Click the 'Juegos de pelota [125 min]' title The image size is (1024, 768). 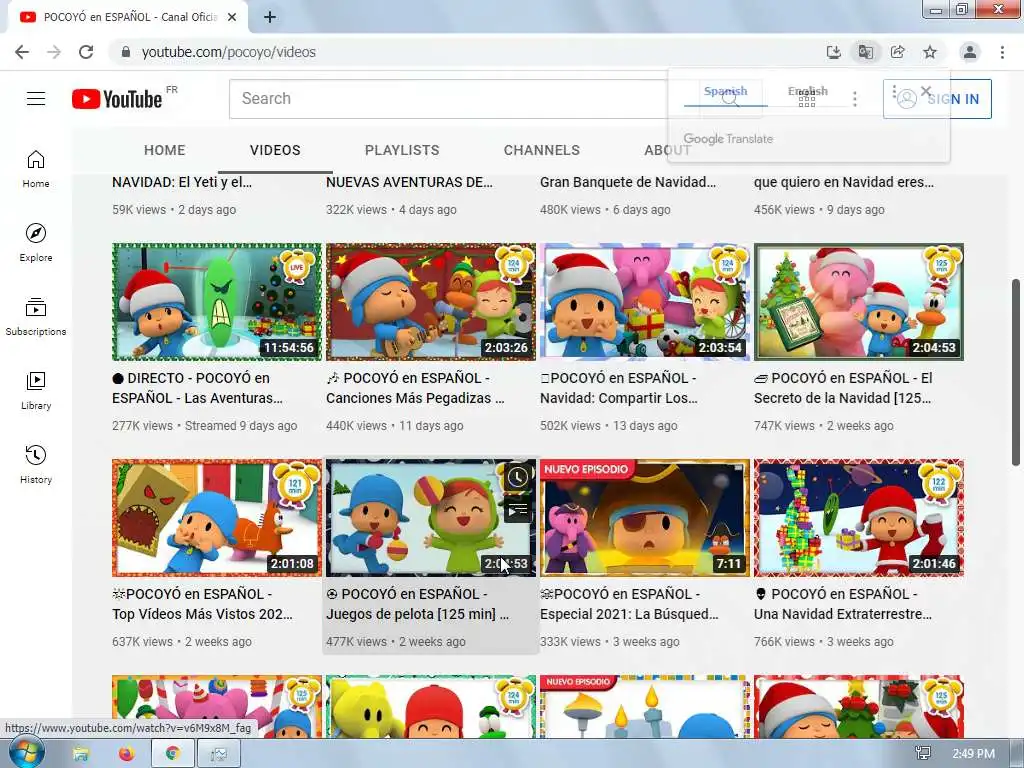click(x=417, y=604)
